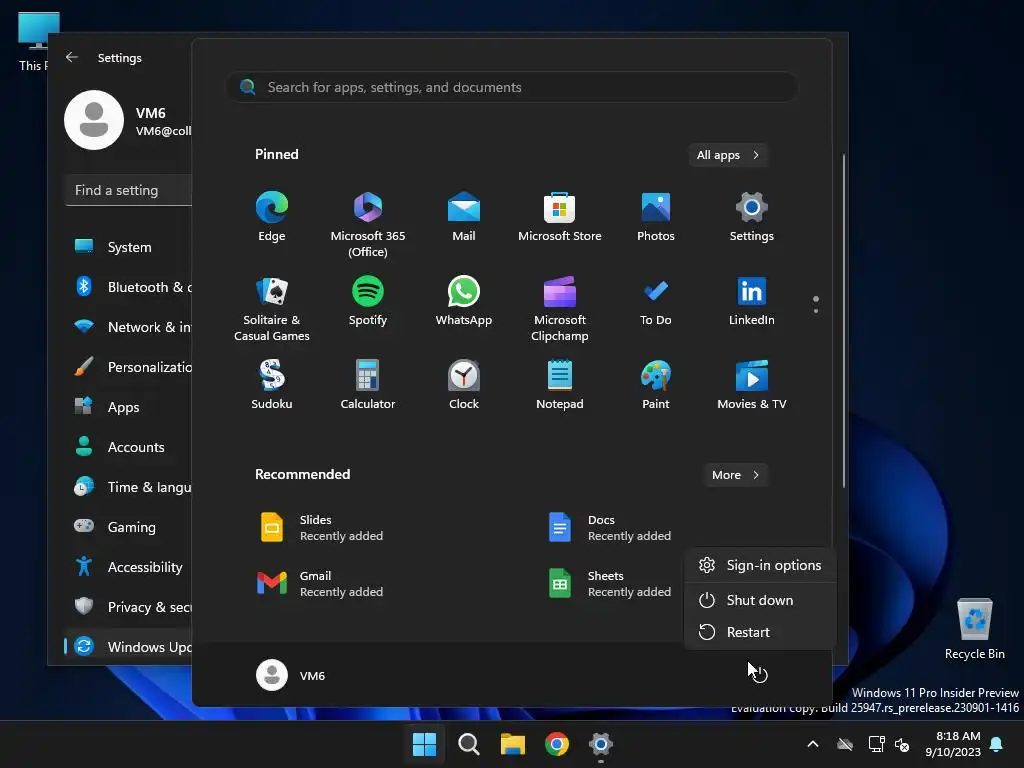Click the power button in Start menu
The width and height of the screenshot is (1024, 768).
click(759, 675)
